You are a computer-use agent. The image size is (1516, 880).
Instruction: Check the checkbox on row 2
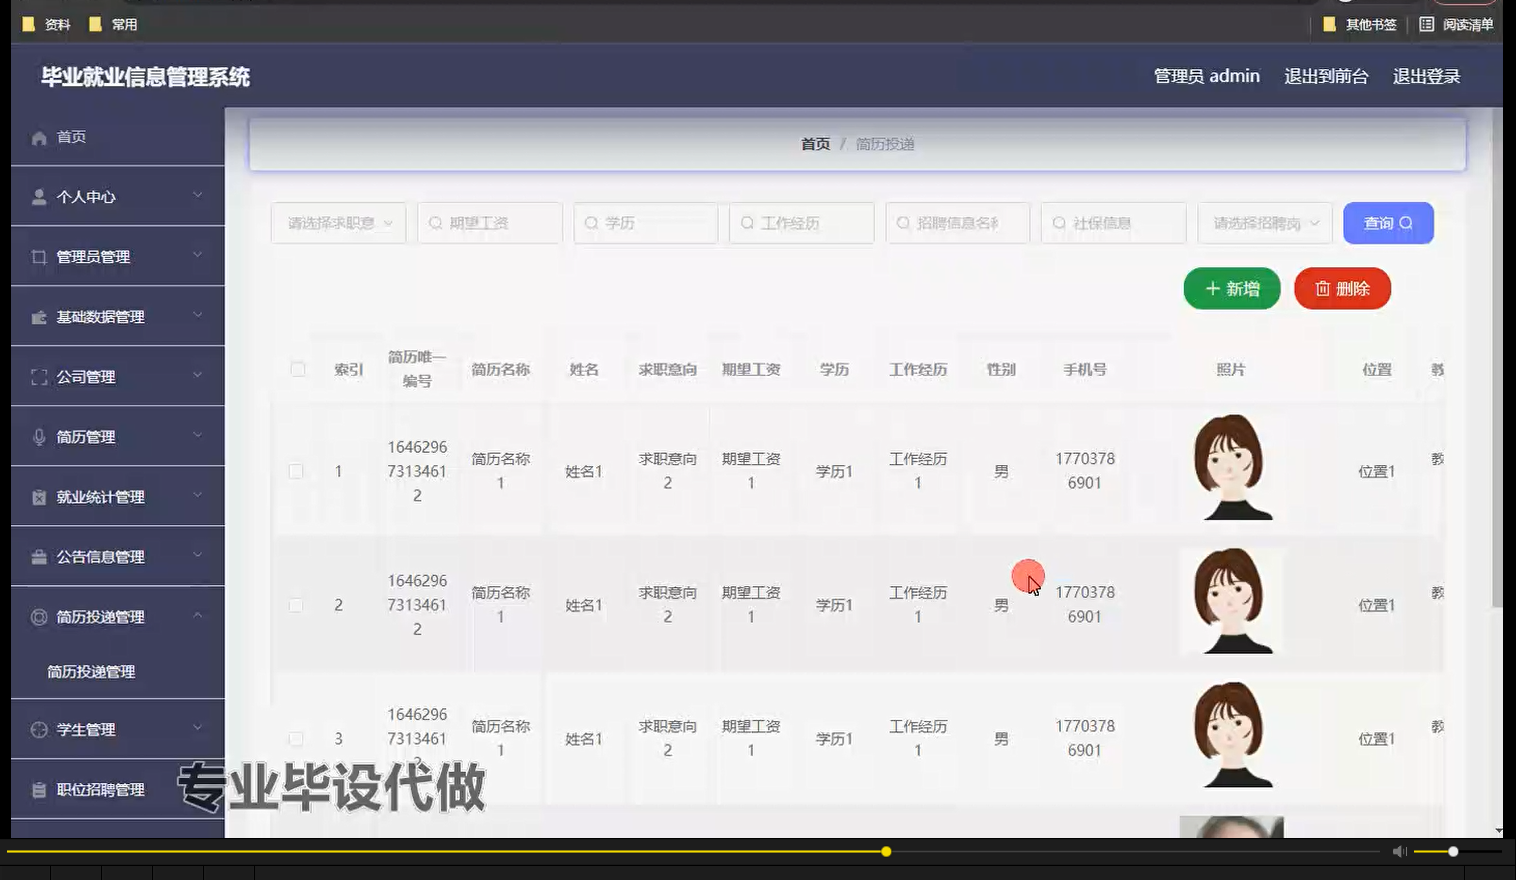point(297,604)
